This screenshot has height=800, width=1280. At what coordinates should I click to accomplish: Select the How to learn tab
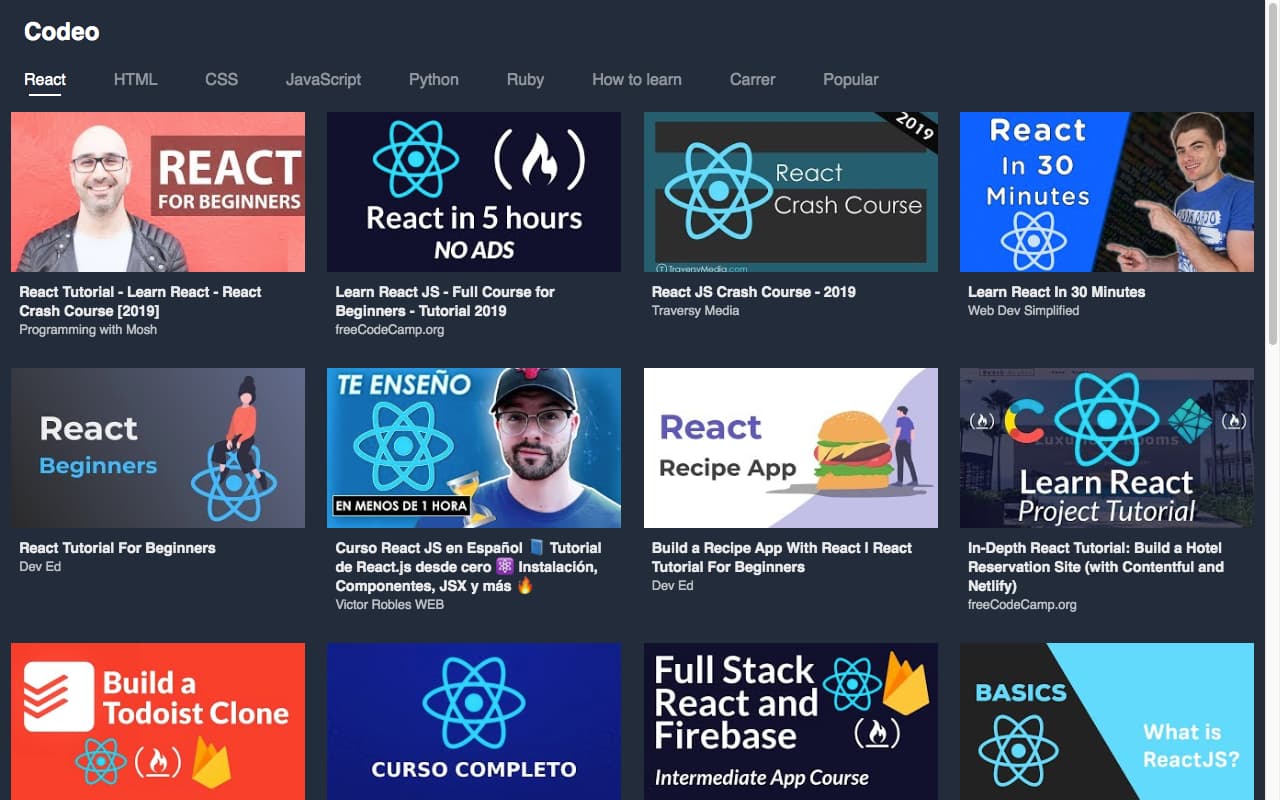coord(636,79)
